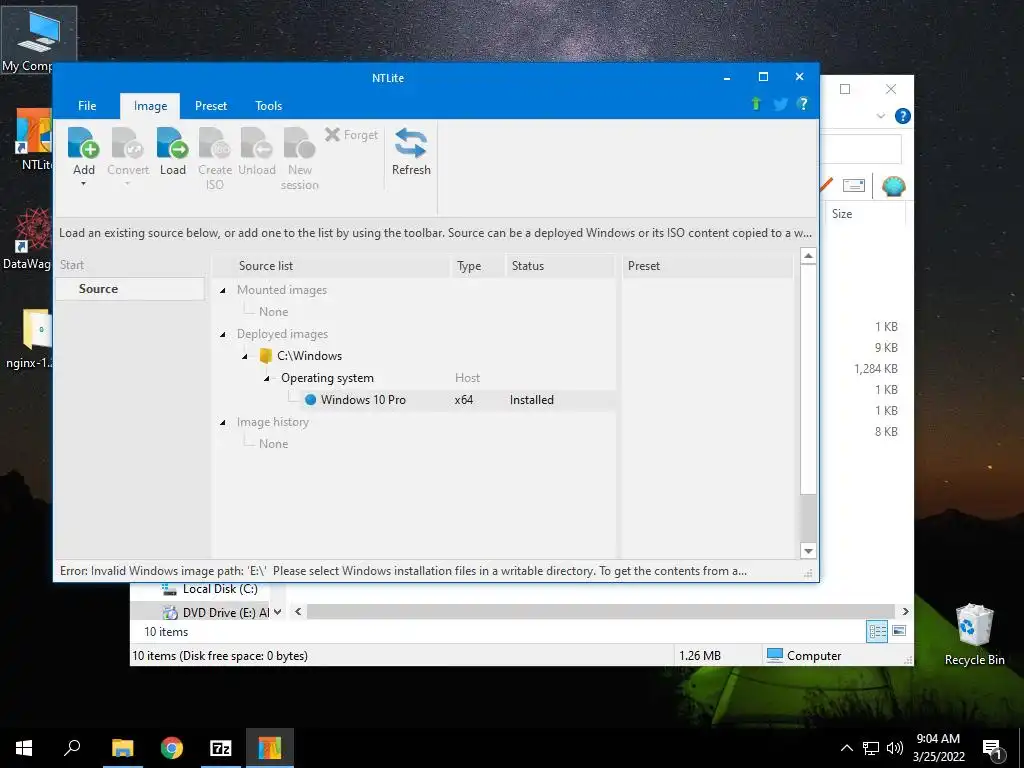Click the network tray icon
This screenshot has width=1024, height=768.
[871, 748]
